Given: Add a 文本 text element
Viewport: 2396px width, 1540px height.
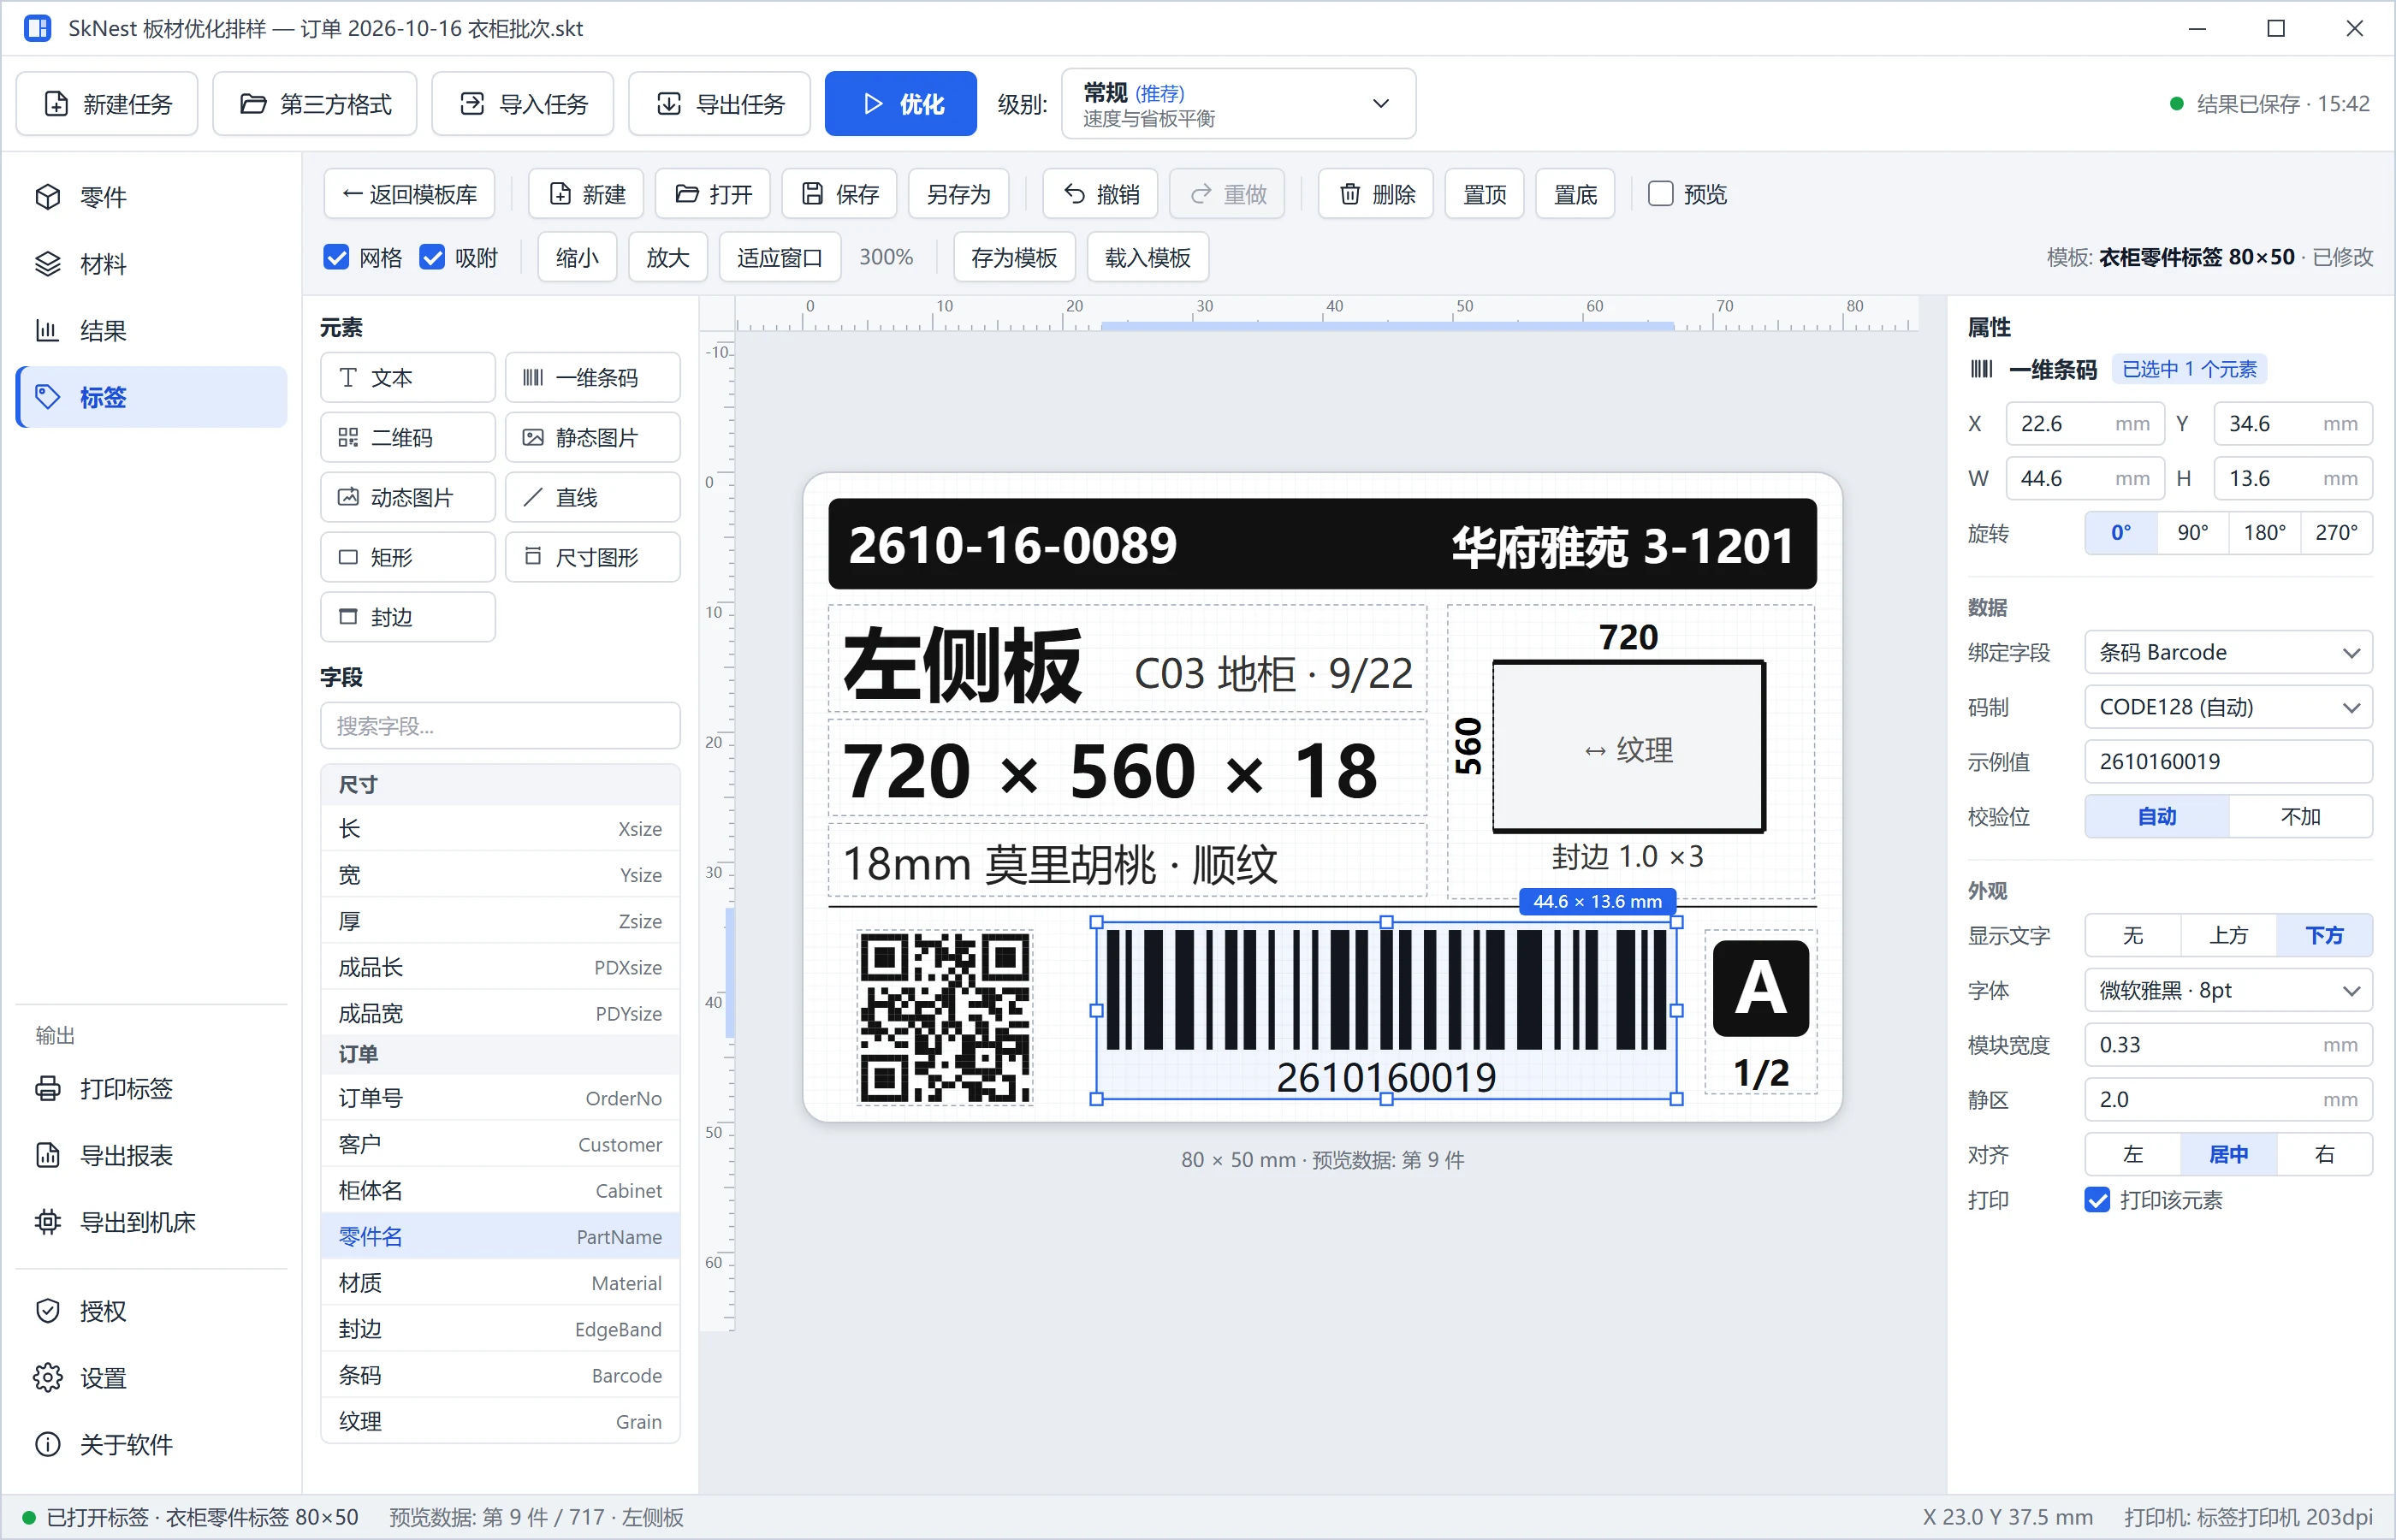Looking at the screenshot, I should coord(408,377).
